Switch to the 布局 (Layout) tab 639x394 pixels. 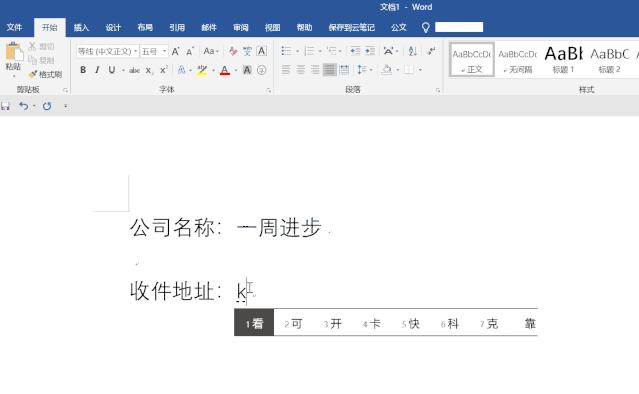pos(145,27)
